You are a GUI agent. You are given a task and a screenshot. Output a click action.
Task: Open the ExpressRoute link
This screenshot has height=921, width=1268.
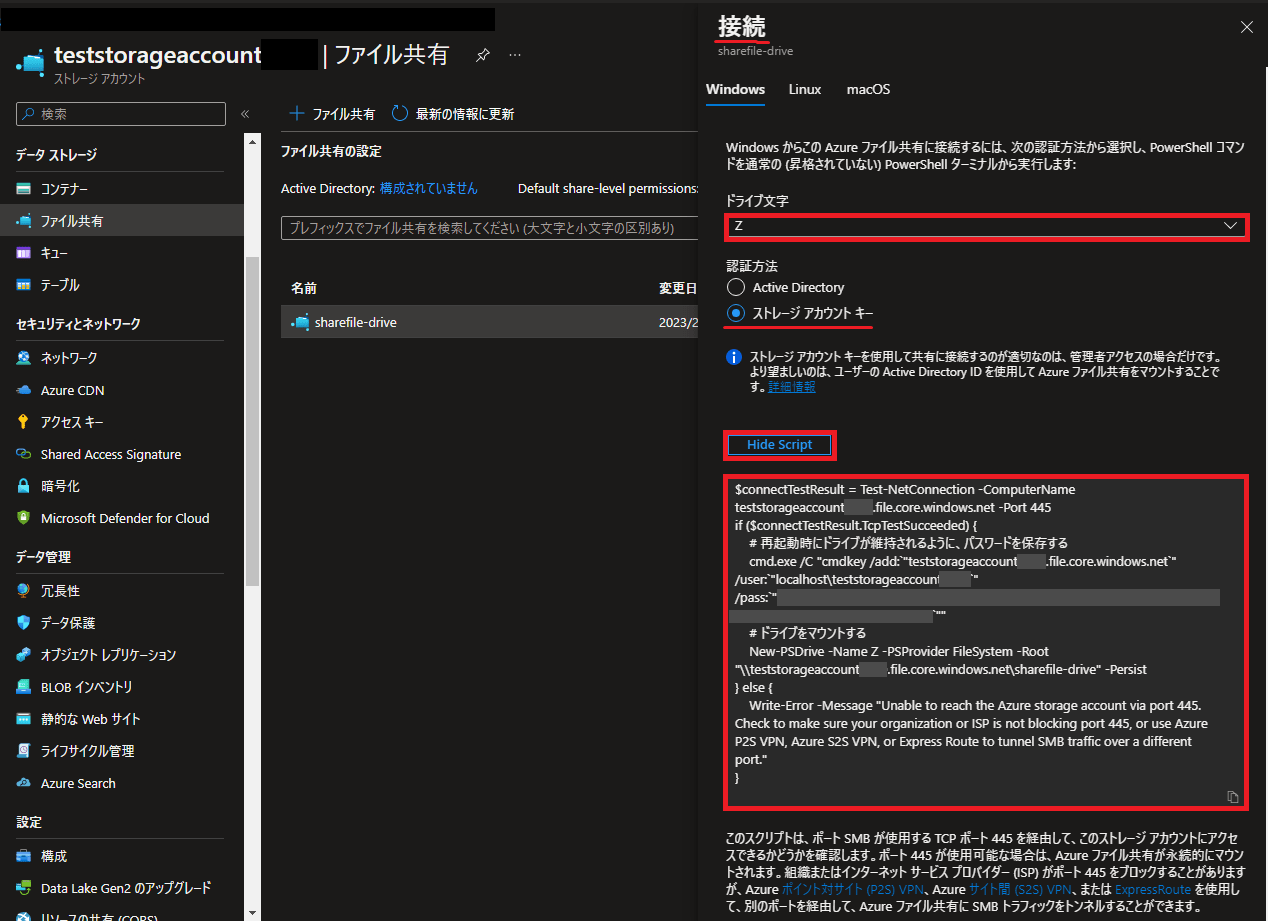click(1153, 889)
